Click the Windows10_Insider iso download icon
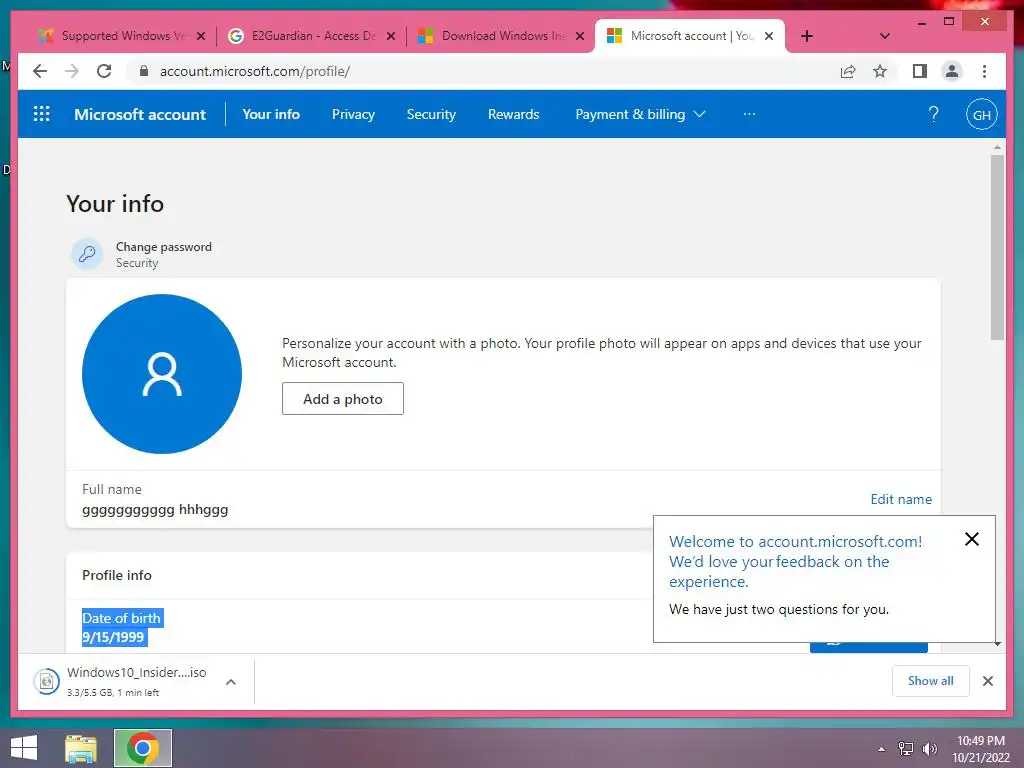1024x768 pixels. 46,681
